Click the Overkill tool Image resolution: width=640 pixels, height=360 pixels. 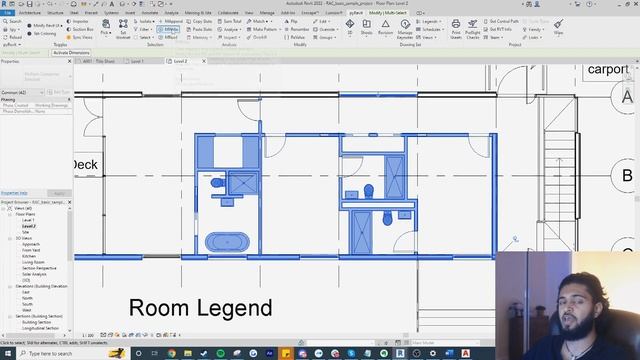click(x=256, y=37)
